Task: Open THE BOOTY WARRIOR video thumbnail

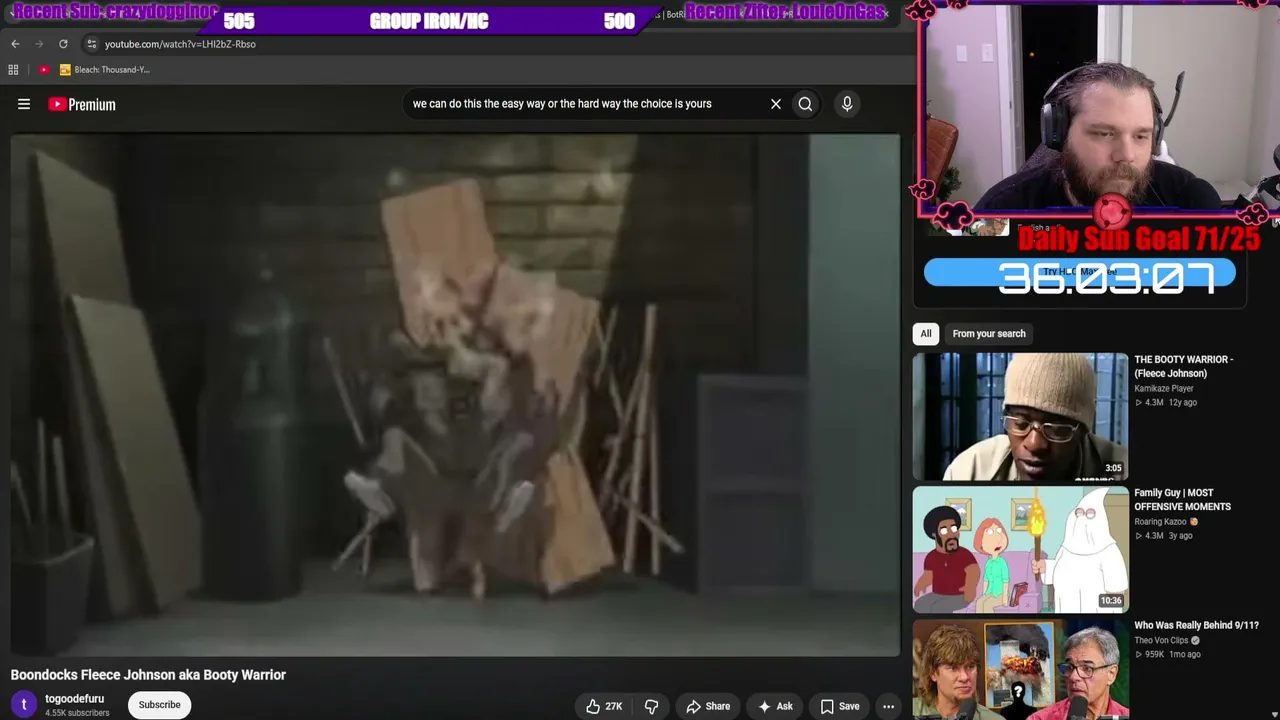Action: (x=1020, y=417)
